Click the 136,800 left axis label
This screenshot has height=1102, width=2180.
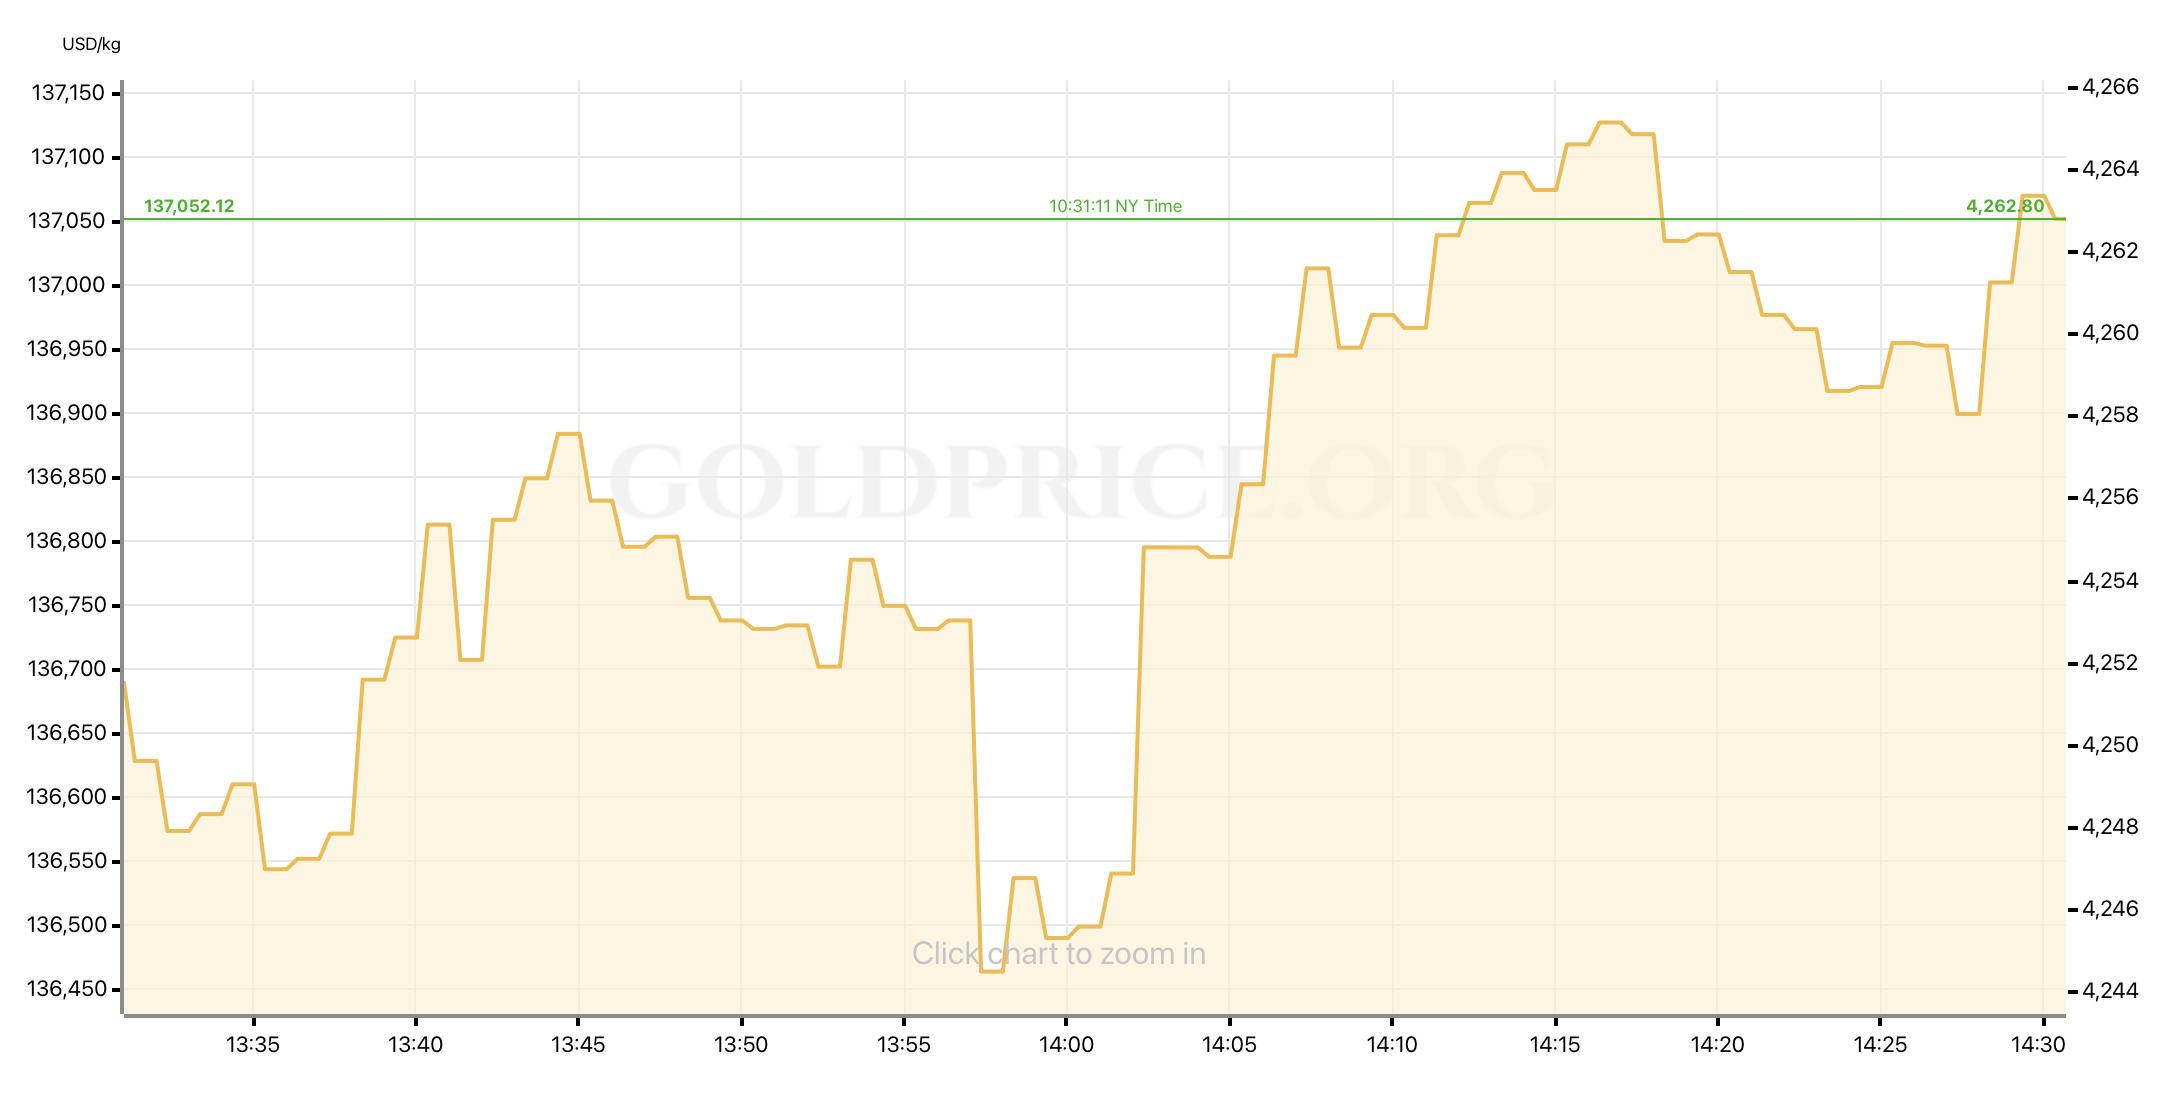66,541
